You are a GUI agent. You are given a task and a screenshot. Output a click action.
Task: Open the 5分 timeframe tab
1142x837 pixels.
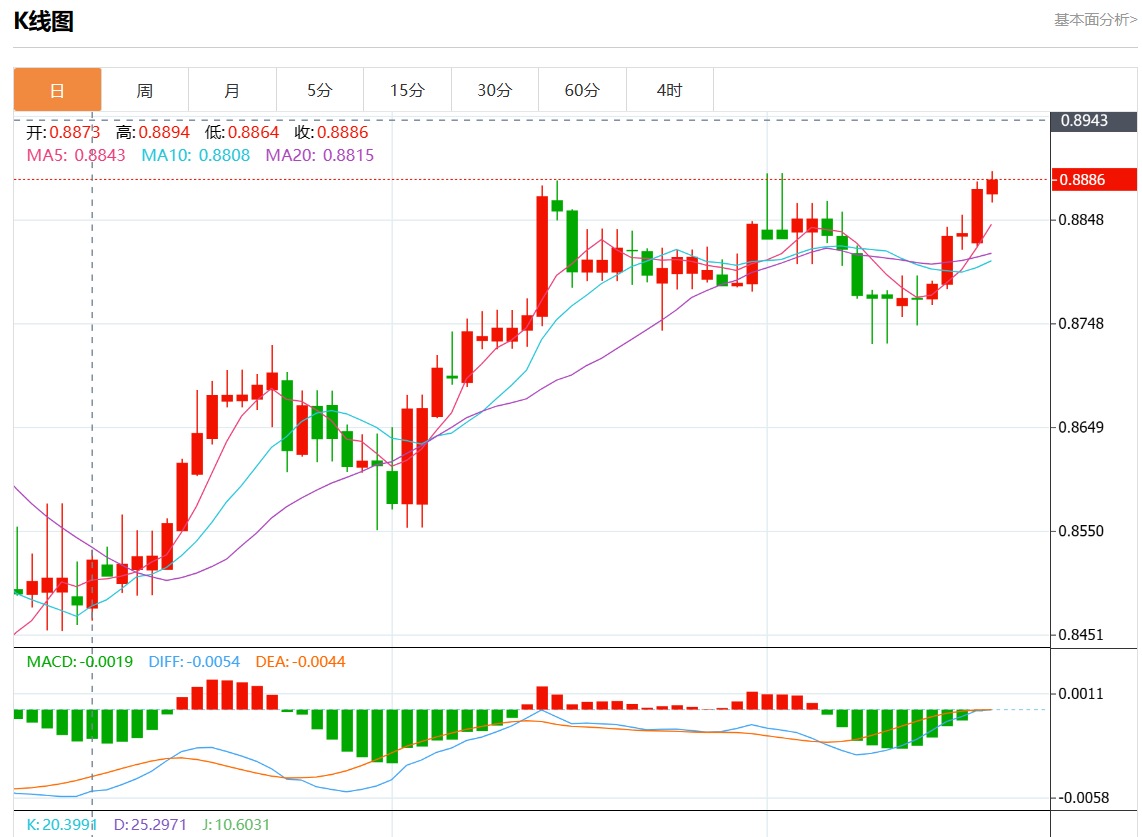(x=319, y=90)
